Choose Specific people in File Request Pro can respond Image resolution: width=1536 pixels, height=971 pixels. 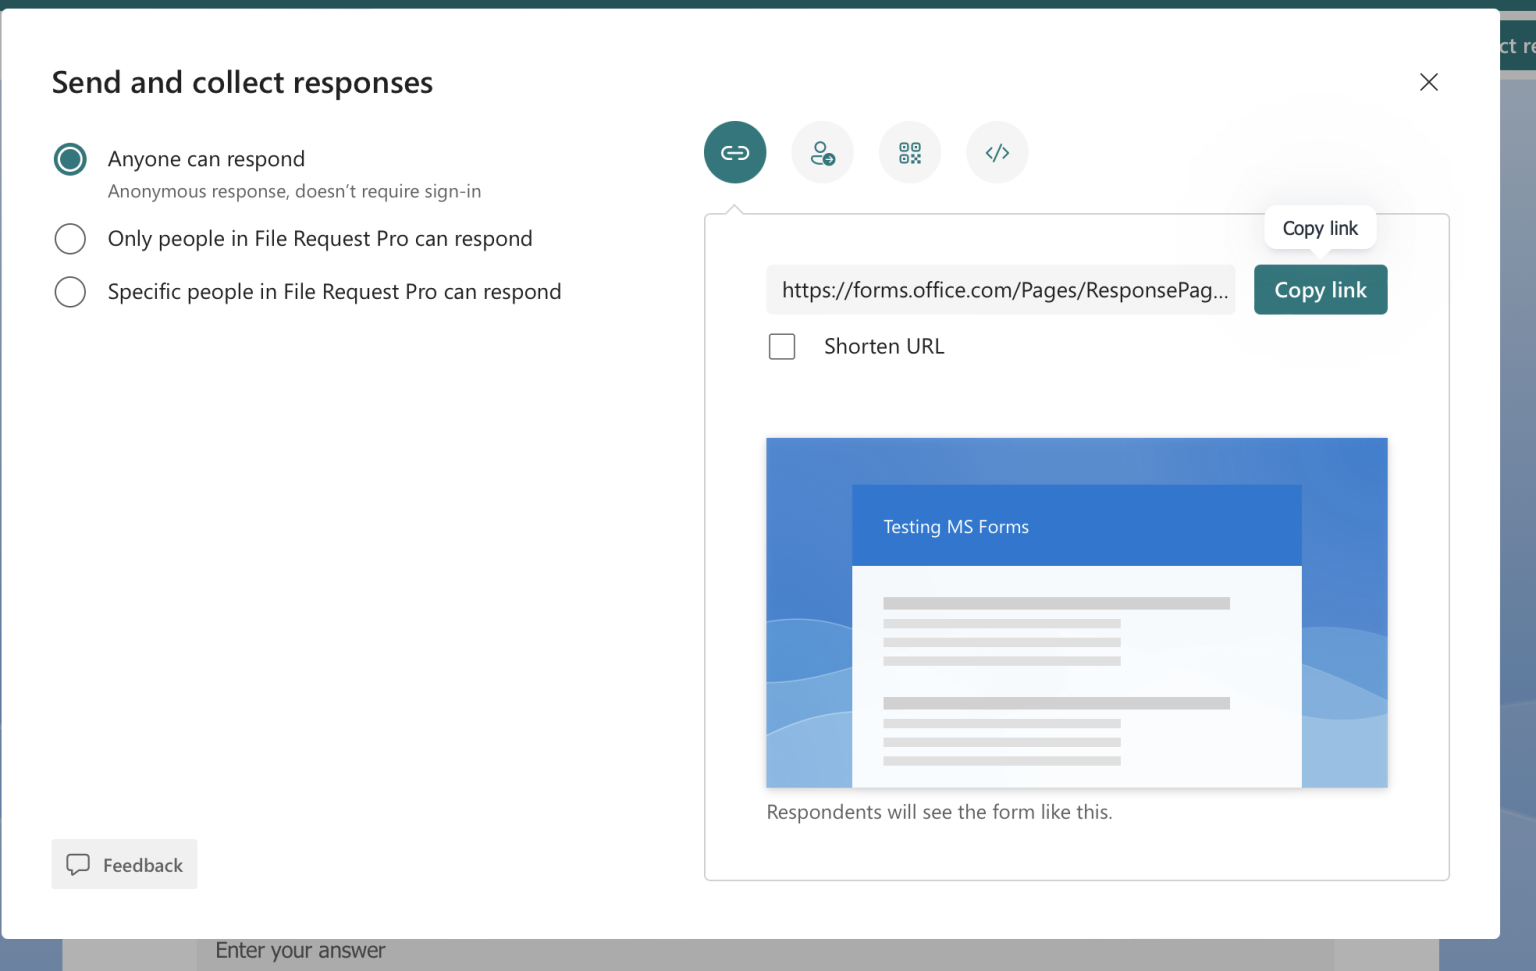point(70,292)
